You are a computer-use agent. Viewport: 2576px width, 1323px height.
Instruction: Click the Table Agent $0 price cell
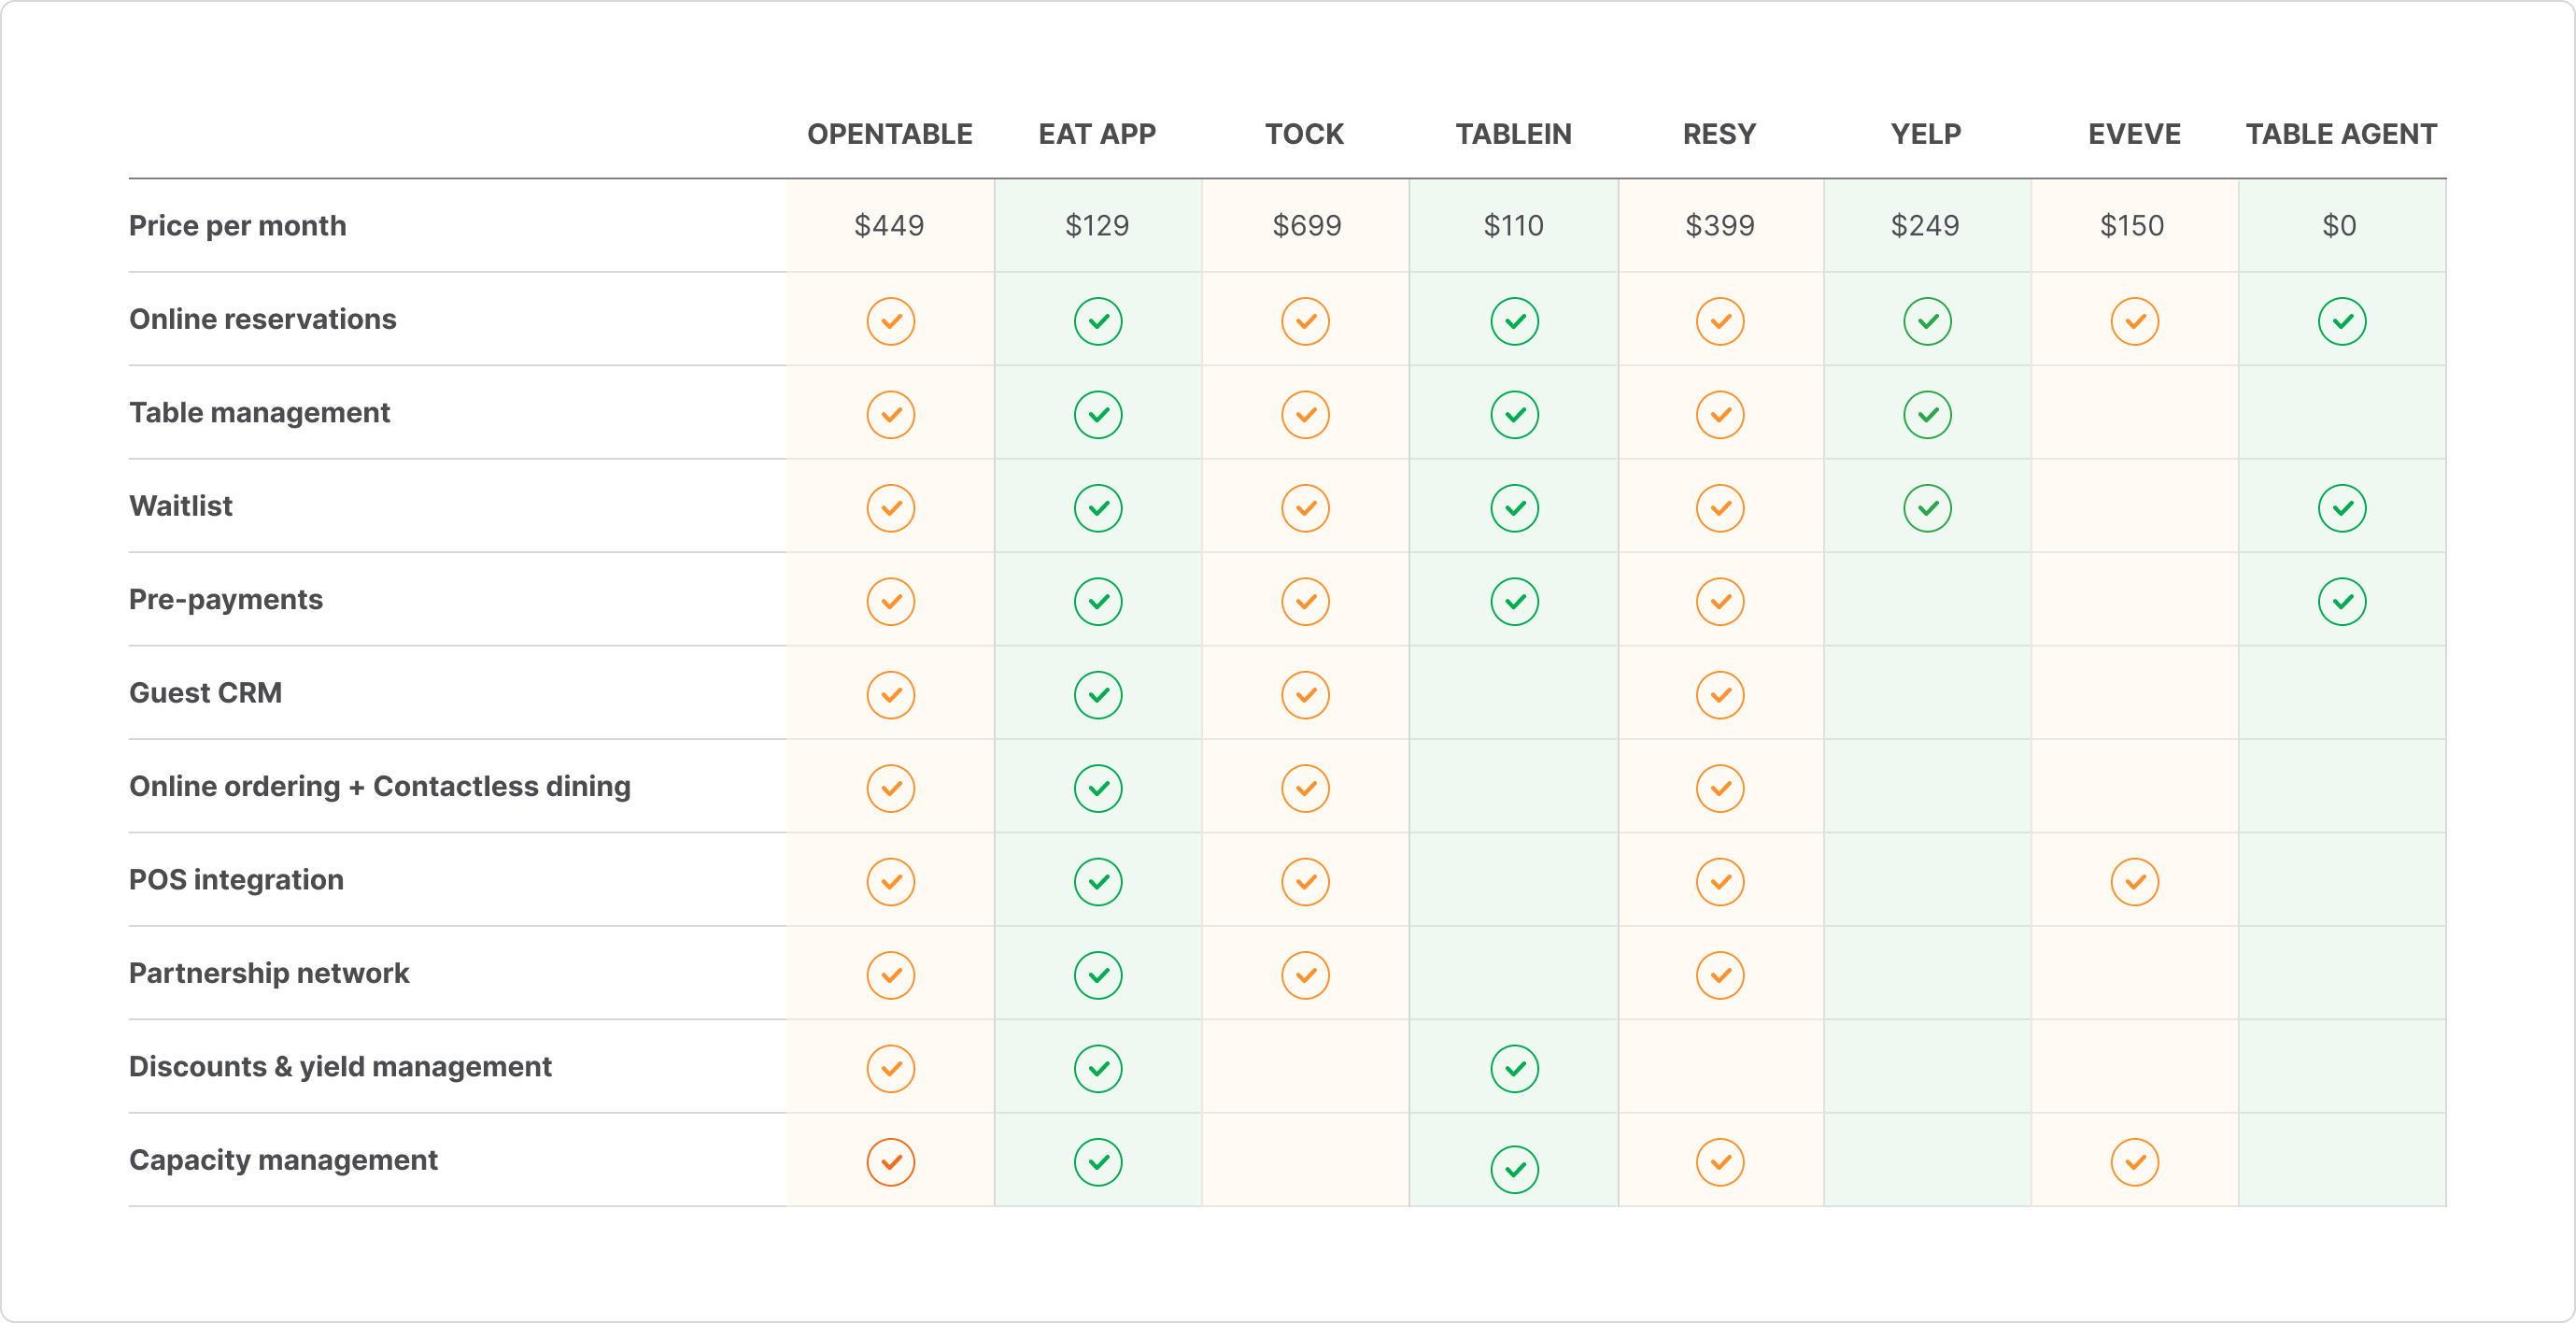point(2342,225)
